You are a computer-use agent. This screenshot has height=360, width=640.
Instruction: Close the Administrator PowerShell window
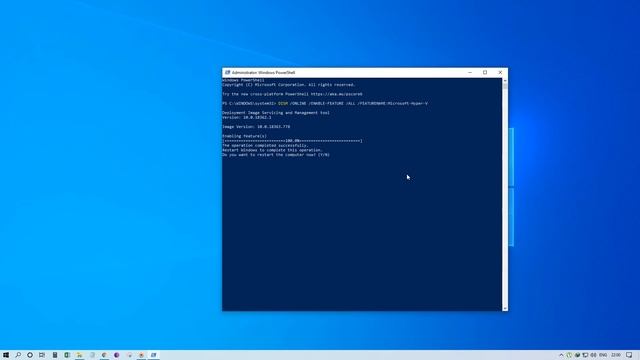pos(500,72)
